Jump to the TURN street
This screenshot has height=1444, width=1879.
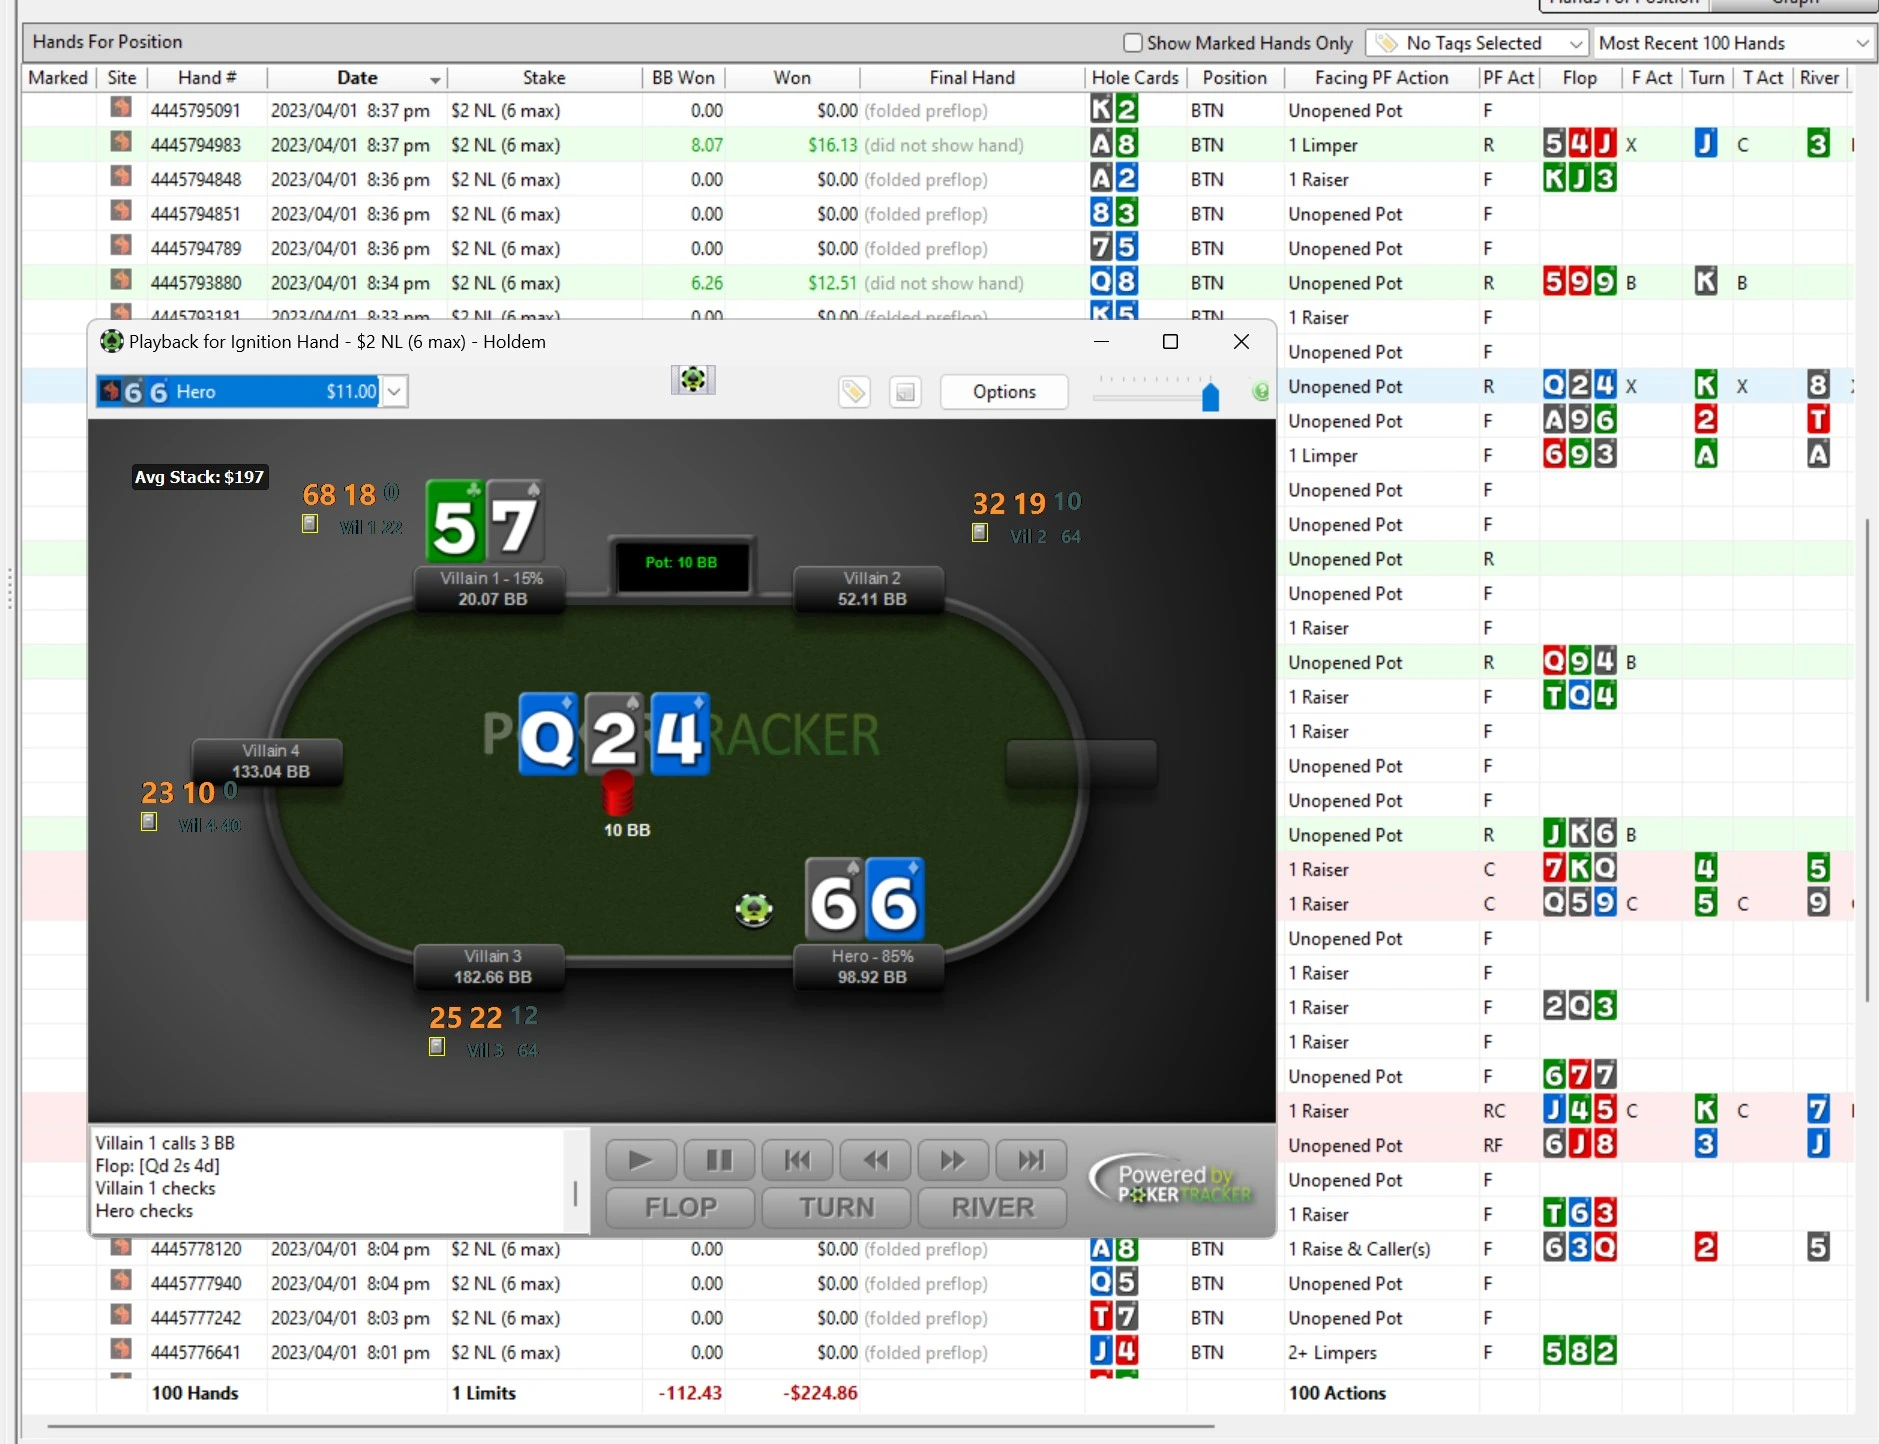[x=836, y=1207]
